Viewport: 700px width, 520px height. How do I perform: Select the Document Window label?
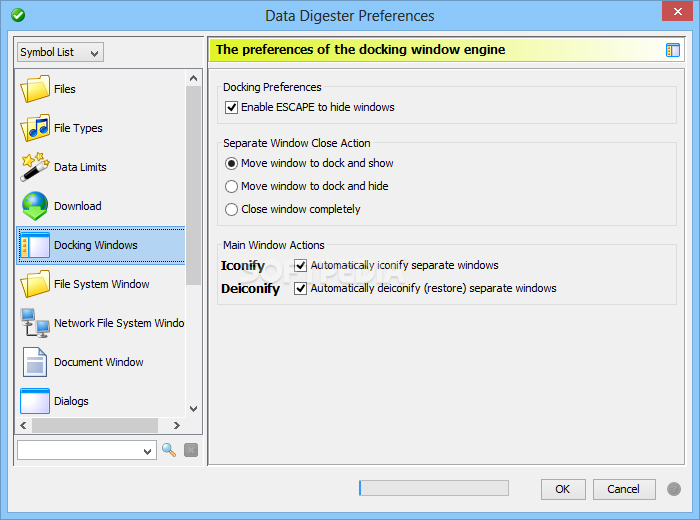pos(99,362)
